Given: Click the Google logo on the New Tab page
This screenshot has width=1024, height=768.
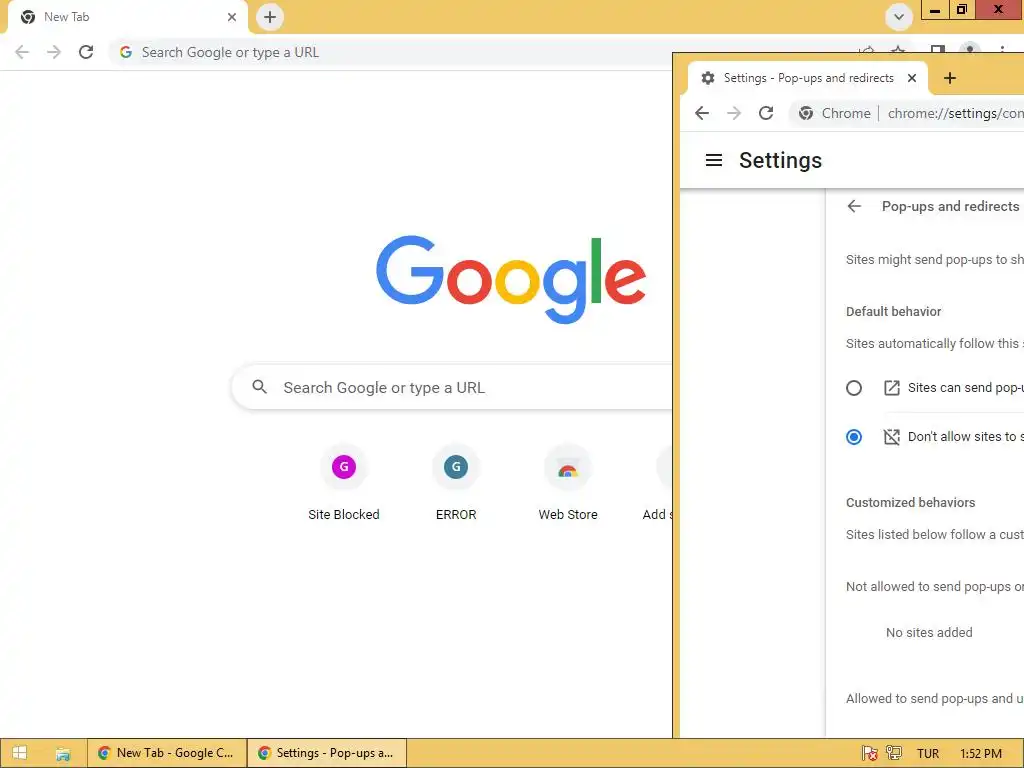Looking at the screenshot, I should pos(511,280).
